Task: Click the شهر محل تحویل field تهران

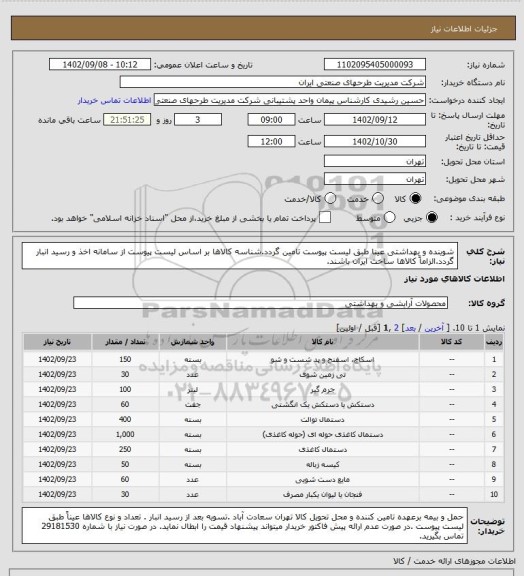Action: click(x=375, y=179)
